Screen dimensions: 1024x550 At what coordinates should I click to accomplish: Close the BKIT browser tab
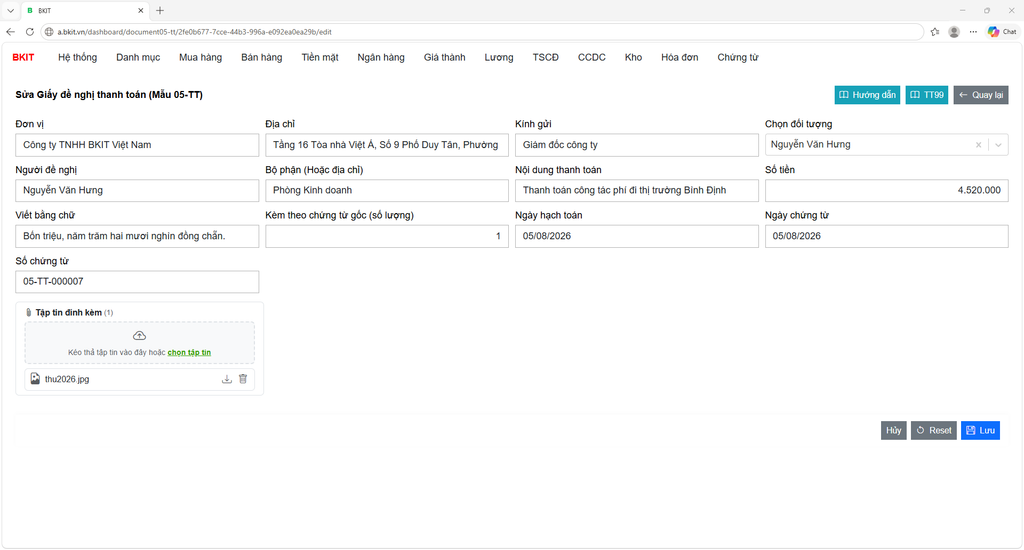click(x=140, y=10)
